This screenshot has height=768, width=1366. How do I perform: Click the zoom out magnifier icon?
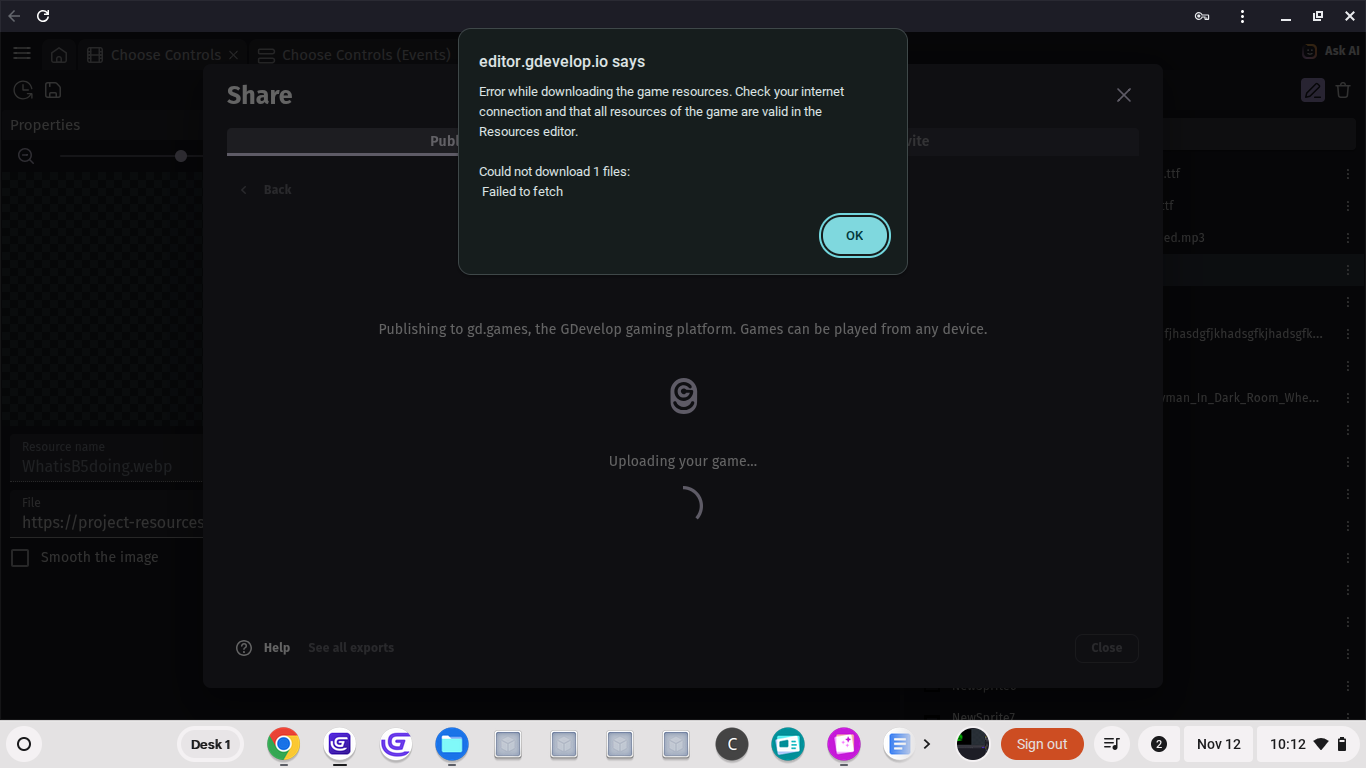[x=27, y=156]
